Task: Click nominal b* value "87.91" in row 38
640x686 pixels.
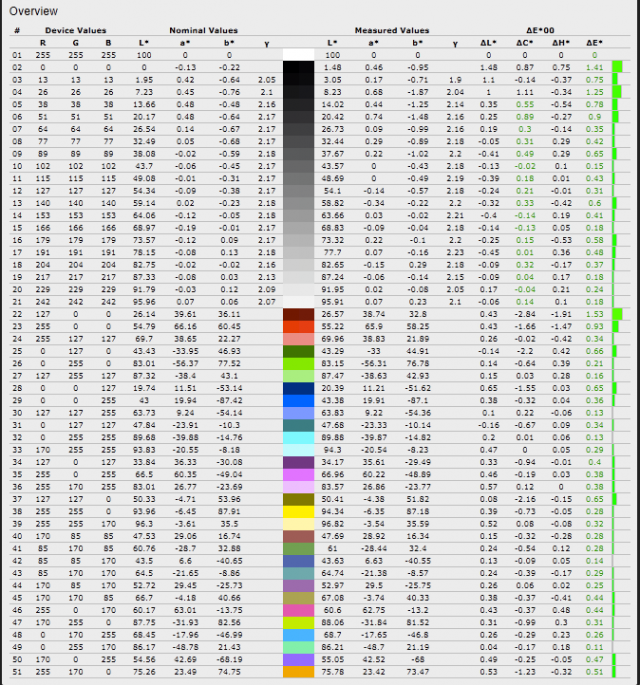Action: (x=229, y=511)
